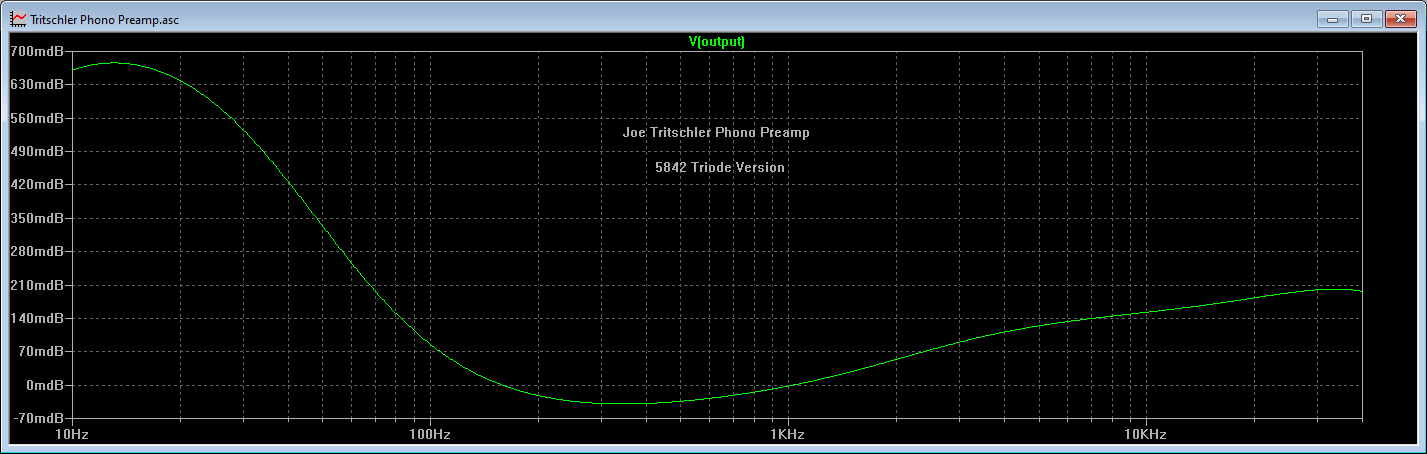The image size is (1427, 454).
Task: Click the window title 'Tritschler Phono Preamp.asc'
Action: tap(106, 20)
